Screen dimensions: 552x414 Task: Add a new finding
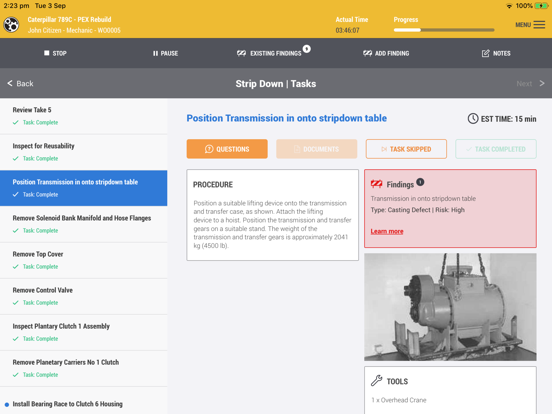pyautogui.click(x=386, y=53)
